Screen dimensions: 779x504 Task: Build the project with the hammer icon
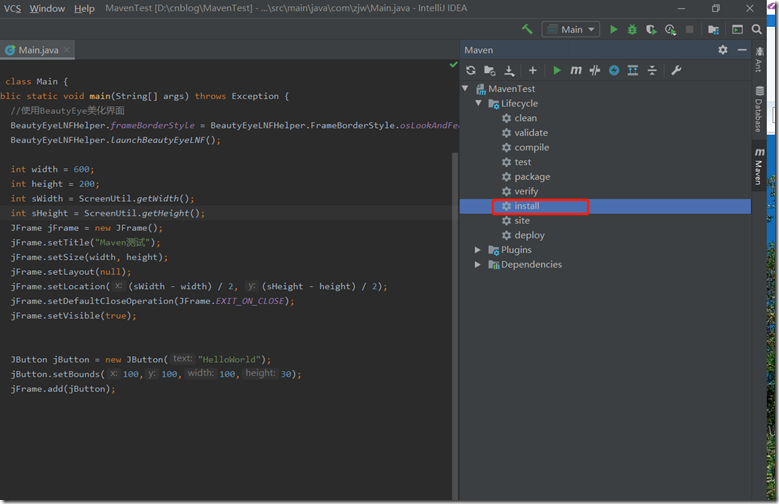coord(527,29)
